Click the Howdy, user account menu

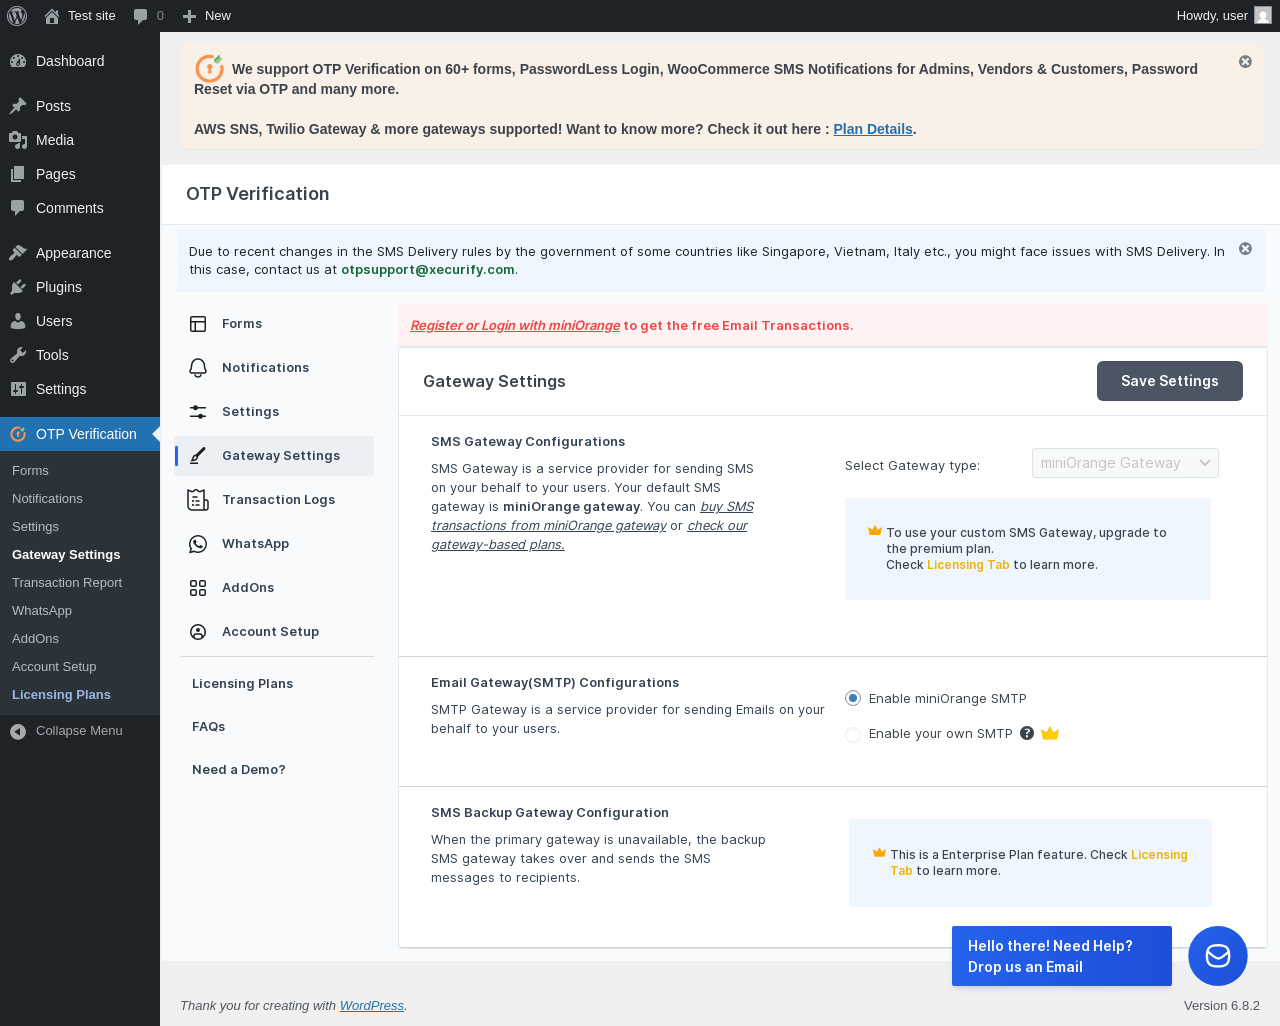pyautogui.click(x=1224, y=16)
